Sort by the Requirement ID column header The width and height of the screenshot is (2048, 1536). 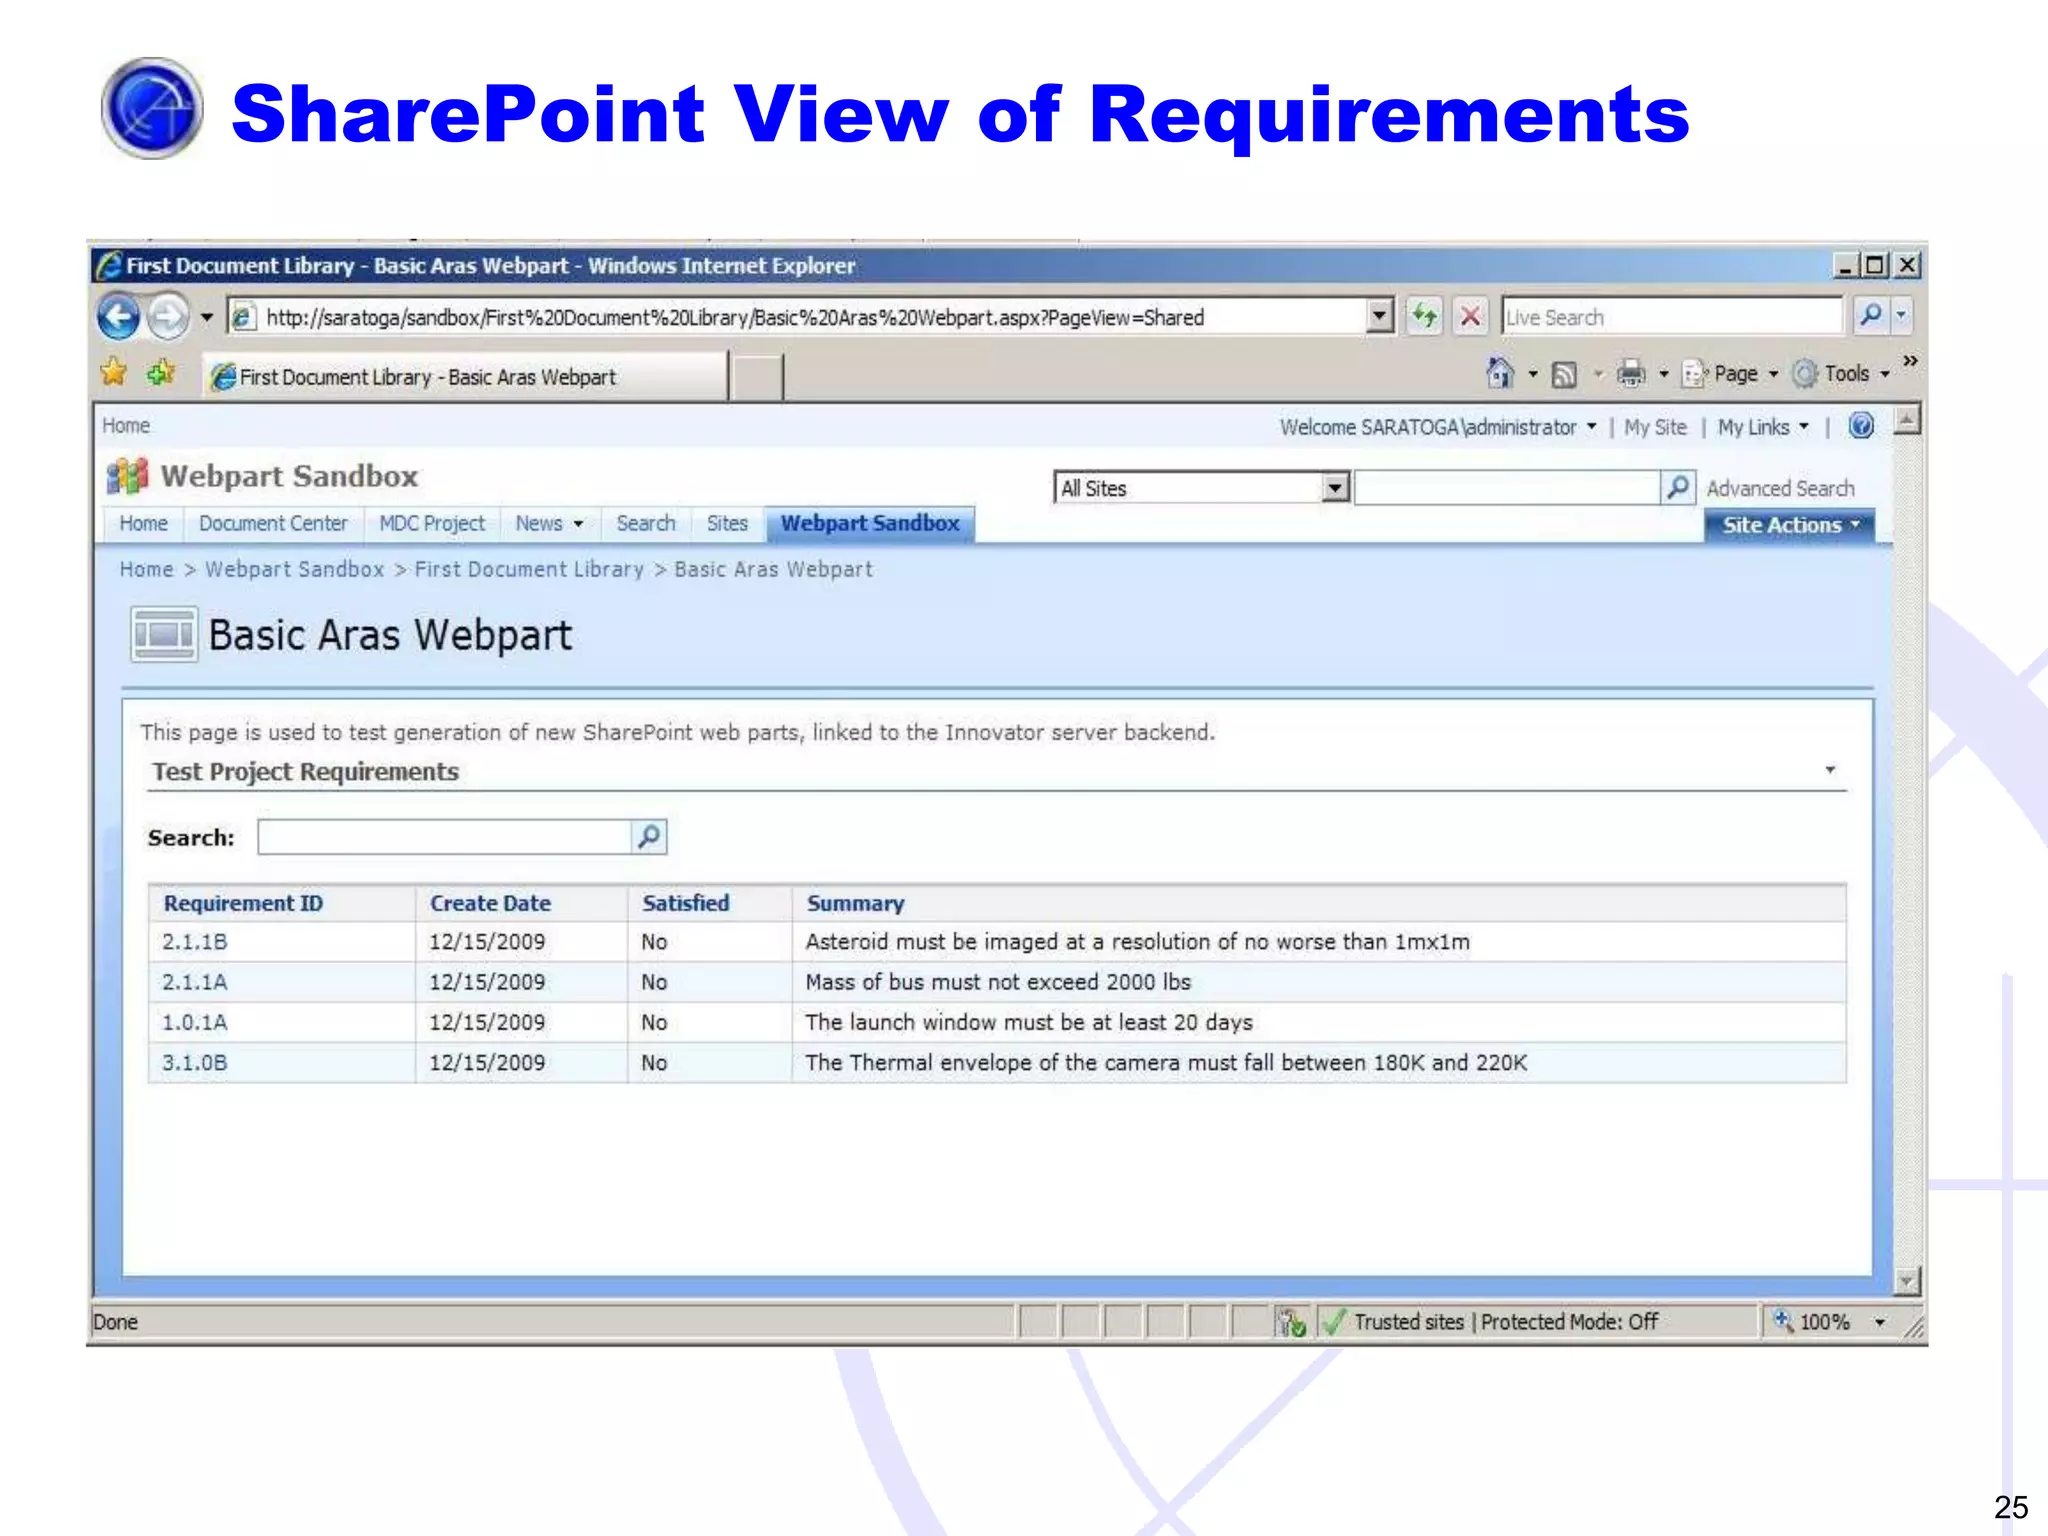pyautogui.click(x=243, y=903)
